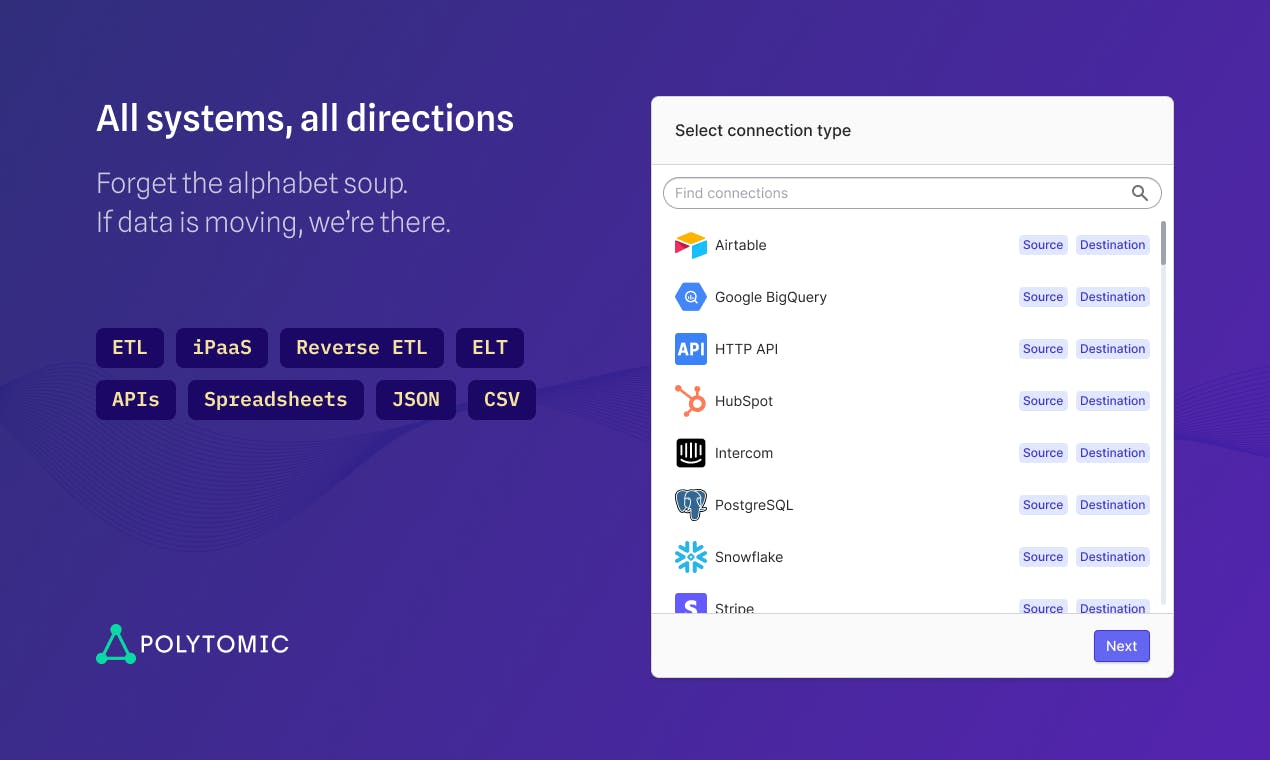Click the Source tag on Intercom row
Screen dimensions: 1270x760
pos(1043,453)
